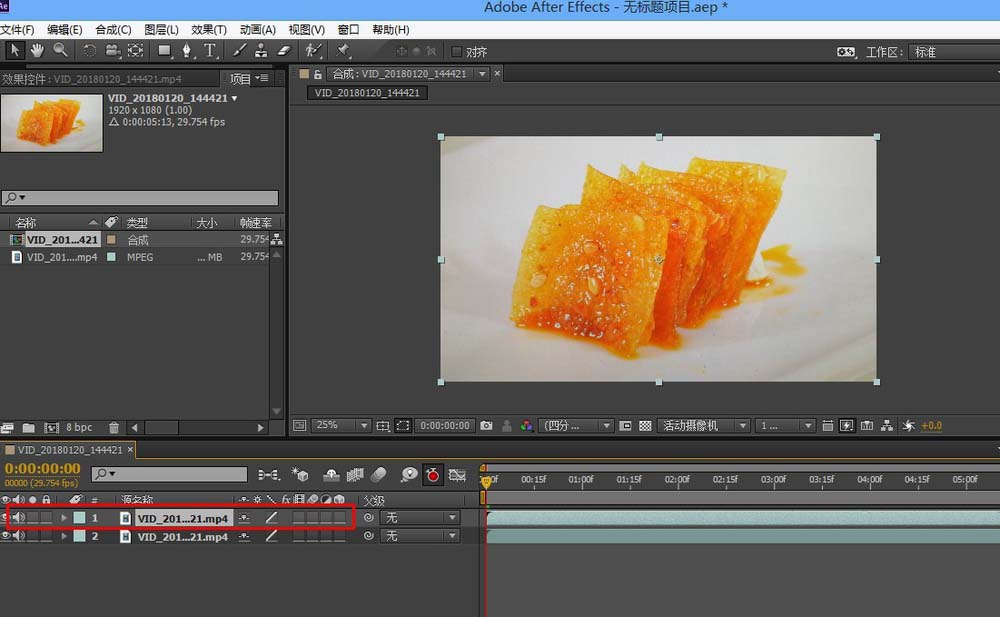Image resolution: width=1000 pixels, height=617 pixels.
Task: Select the Horizontal Type tool
Action: click(x=210, y=50)
